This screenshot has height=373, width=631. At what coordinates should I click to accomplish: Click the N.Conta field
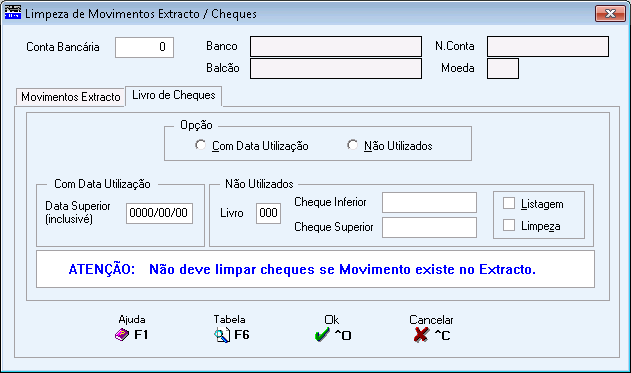point(548,46)
